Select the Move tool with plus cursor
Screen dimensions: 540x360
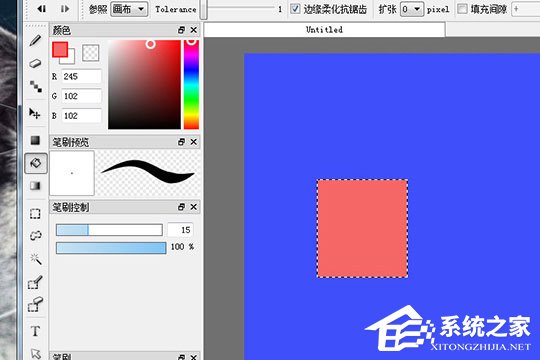click(x=35, y=113)
